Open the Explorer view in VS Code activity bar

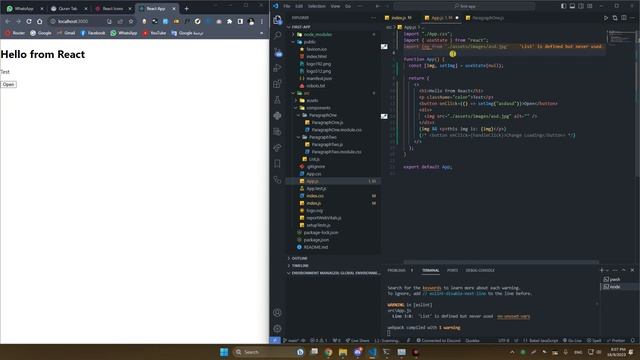(278, 20)
